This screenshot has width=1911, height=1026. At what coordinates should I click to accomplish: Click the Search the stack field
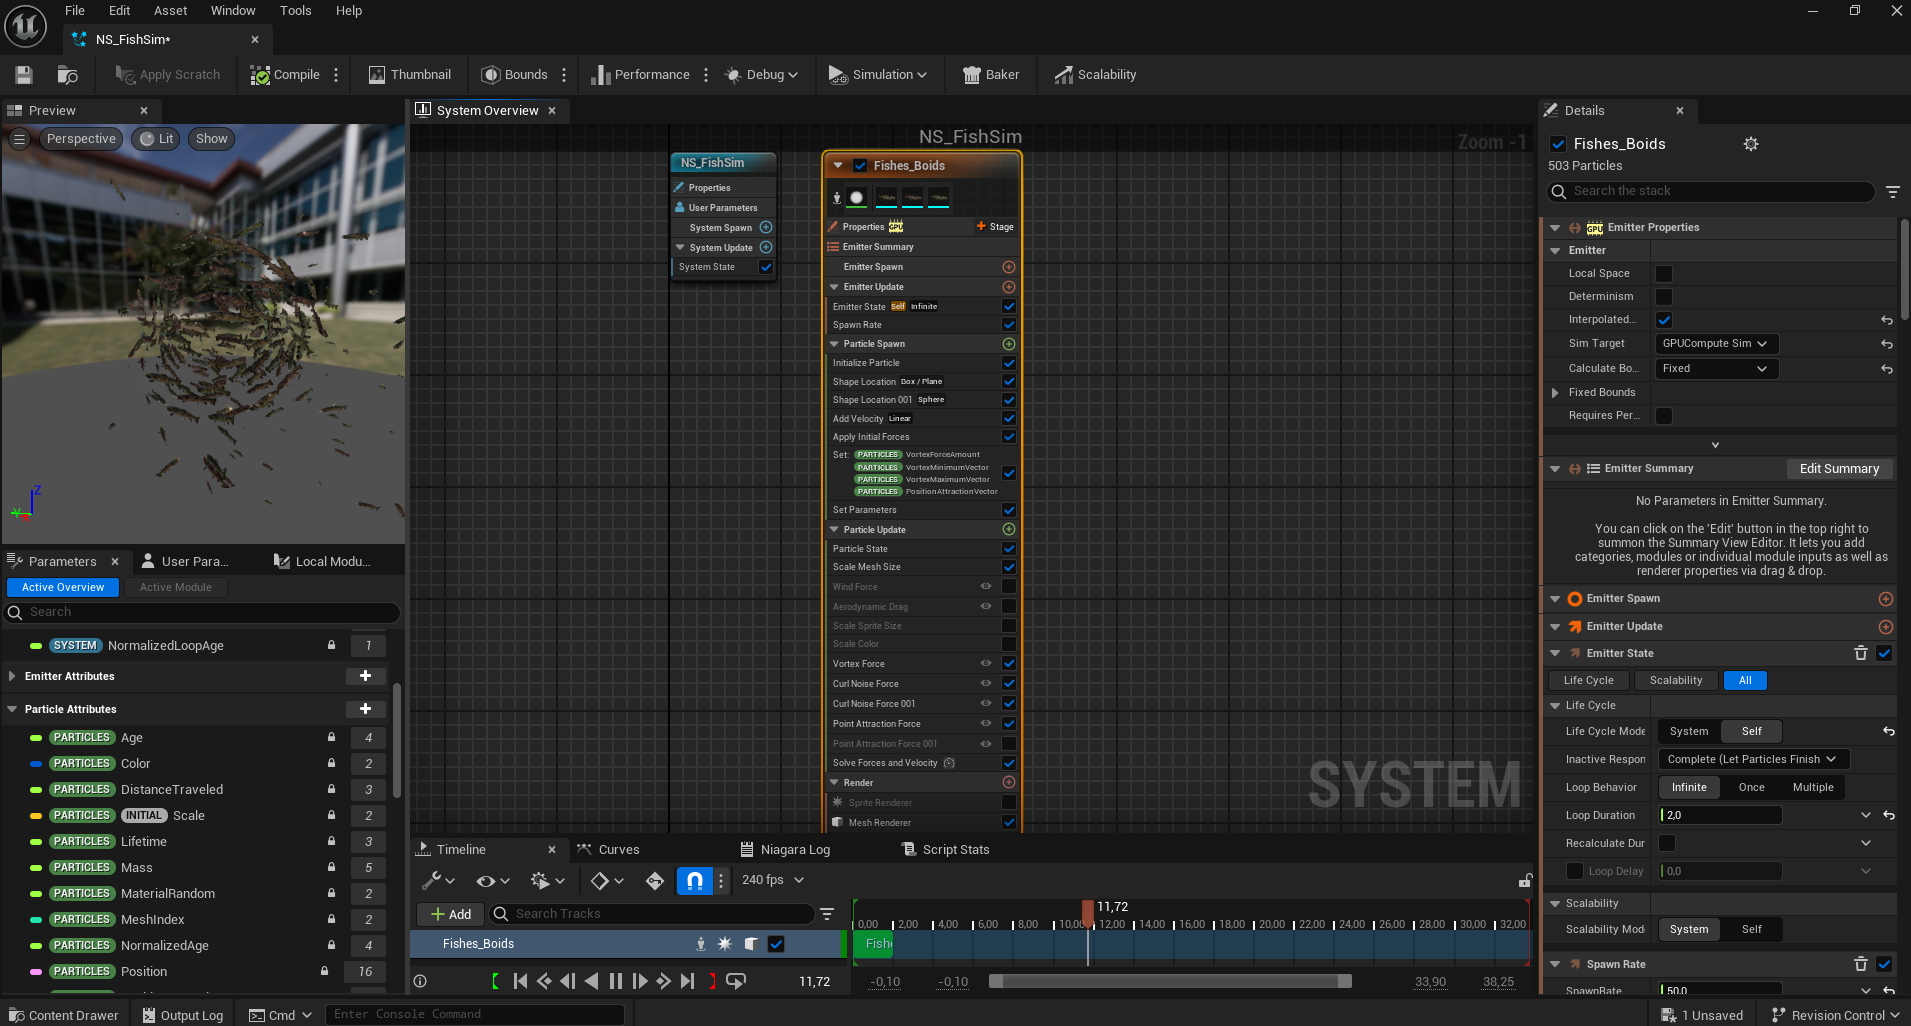tap(1711, 191)
